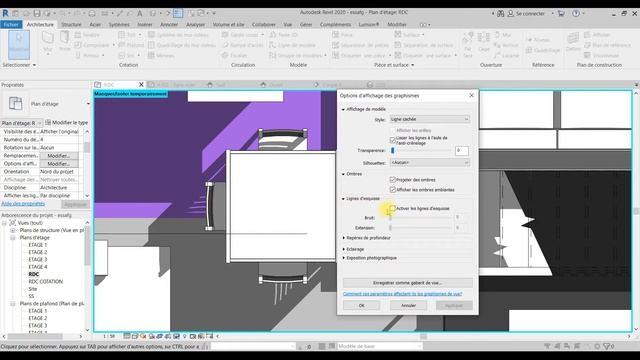
Task: Select the Définir work plane tool
Action: tap(573, 42)
